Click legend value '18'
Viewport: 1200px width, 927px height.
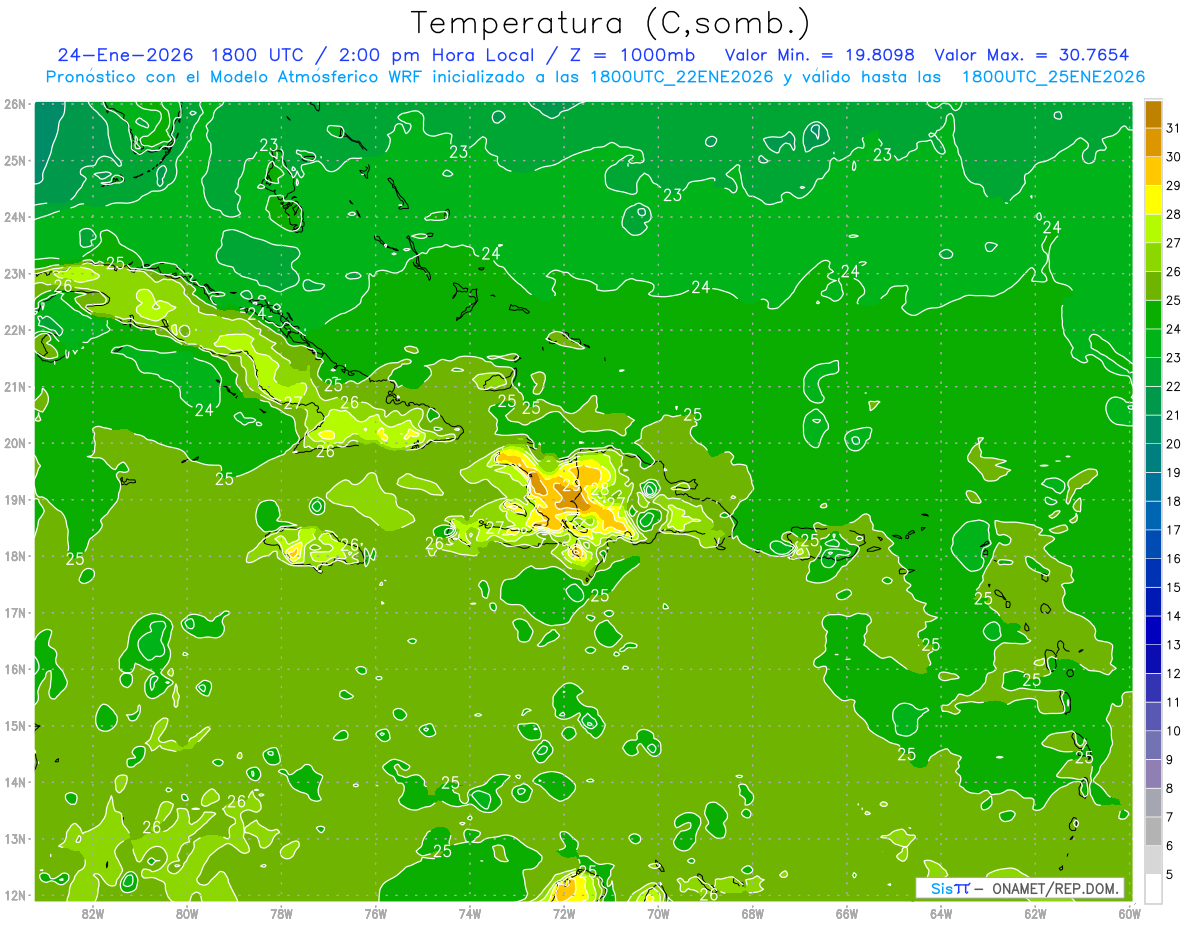pyautogui.click(x=1173, y=501)
